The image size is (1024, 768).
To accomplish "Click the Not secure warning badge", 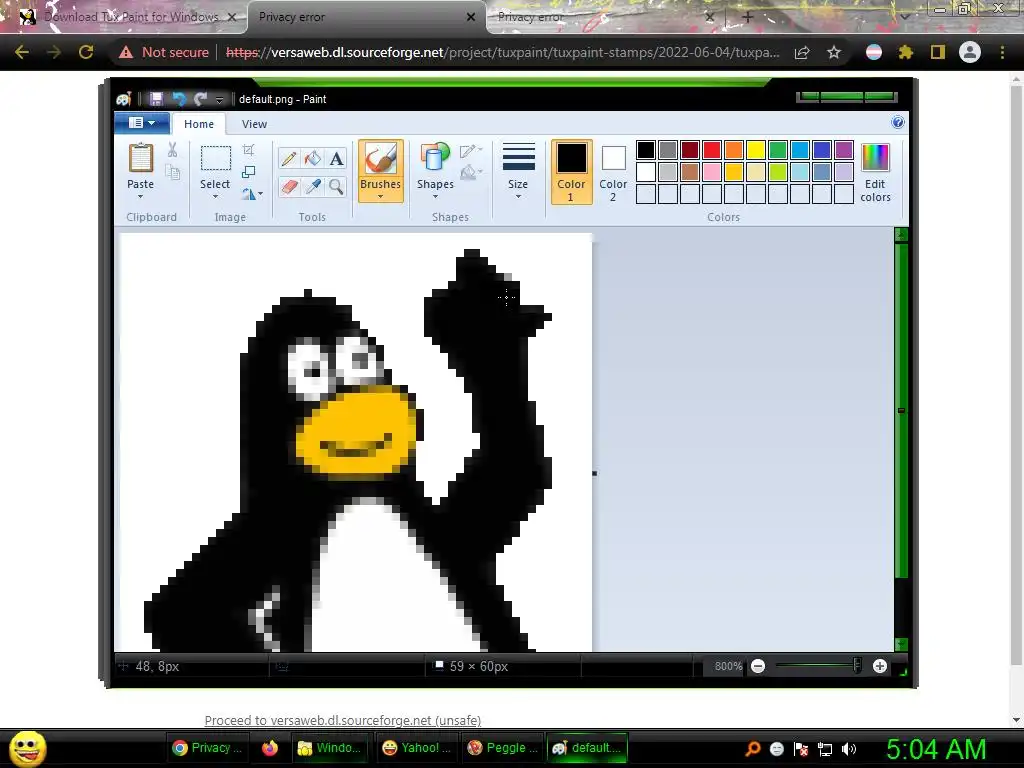I will 164,52.
